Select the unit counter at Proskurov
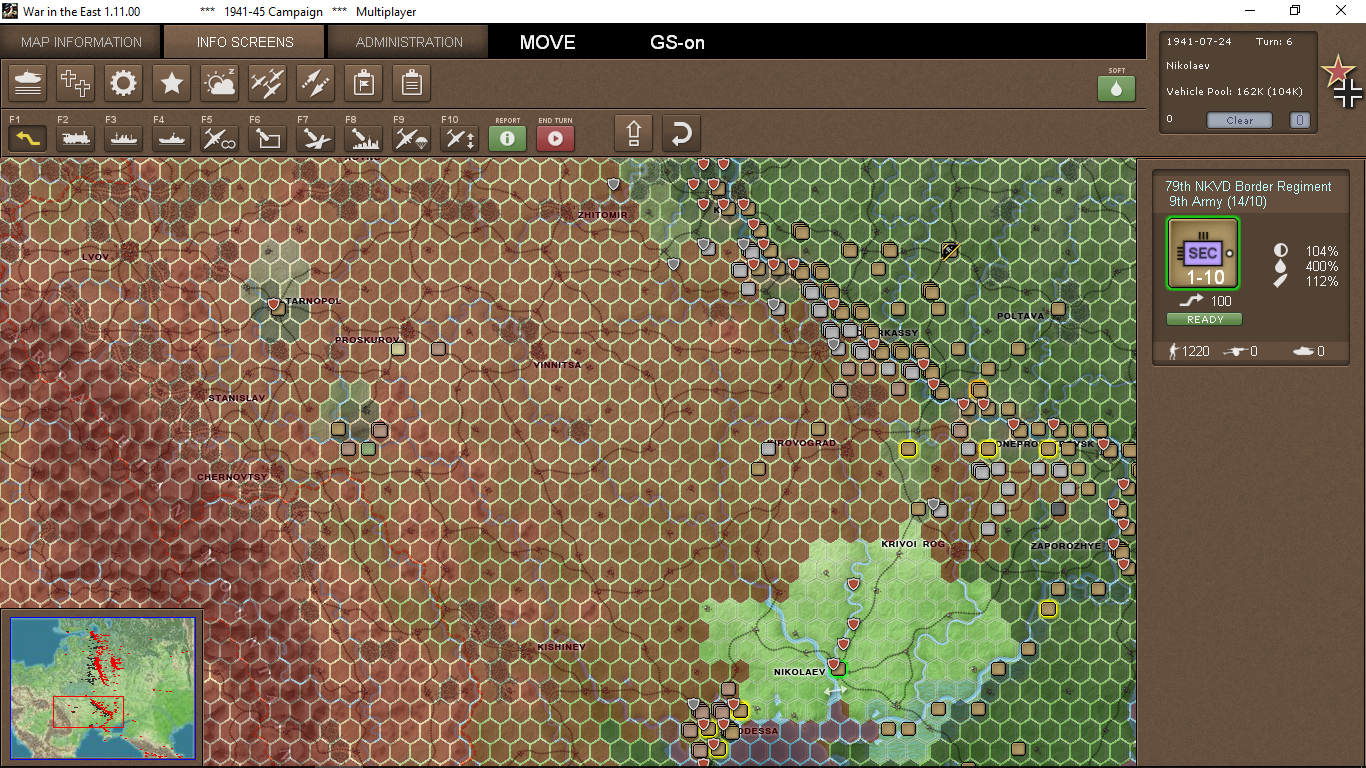Image resolution: width=1366 pixels, height=768 pixels. tap(399, 349)
